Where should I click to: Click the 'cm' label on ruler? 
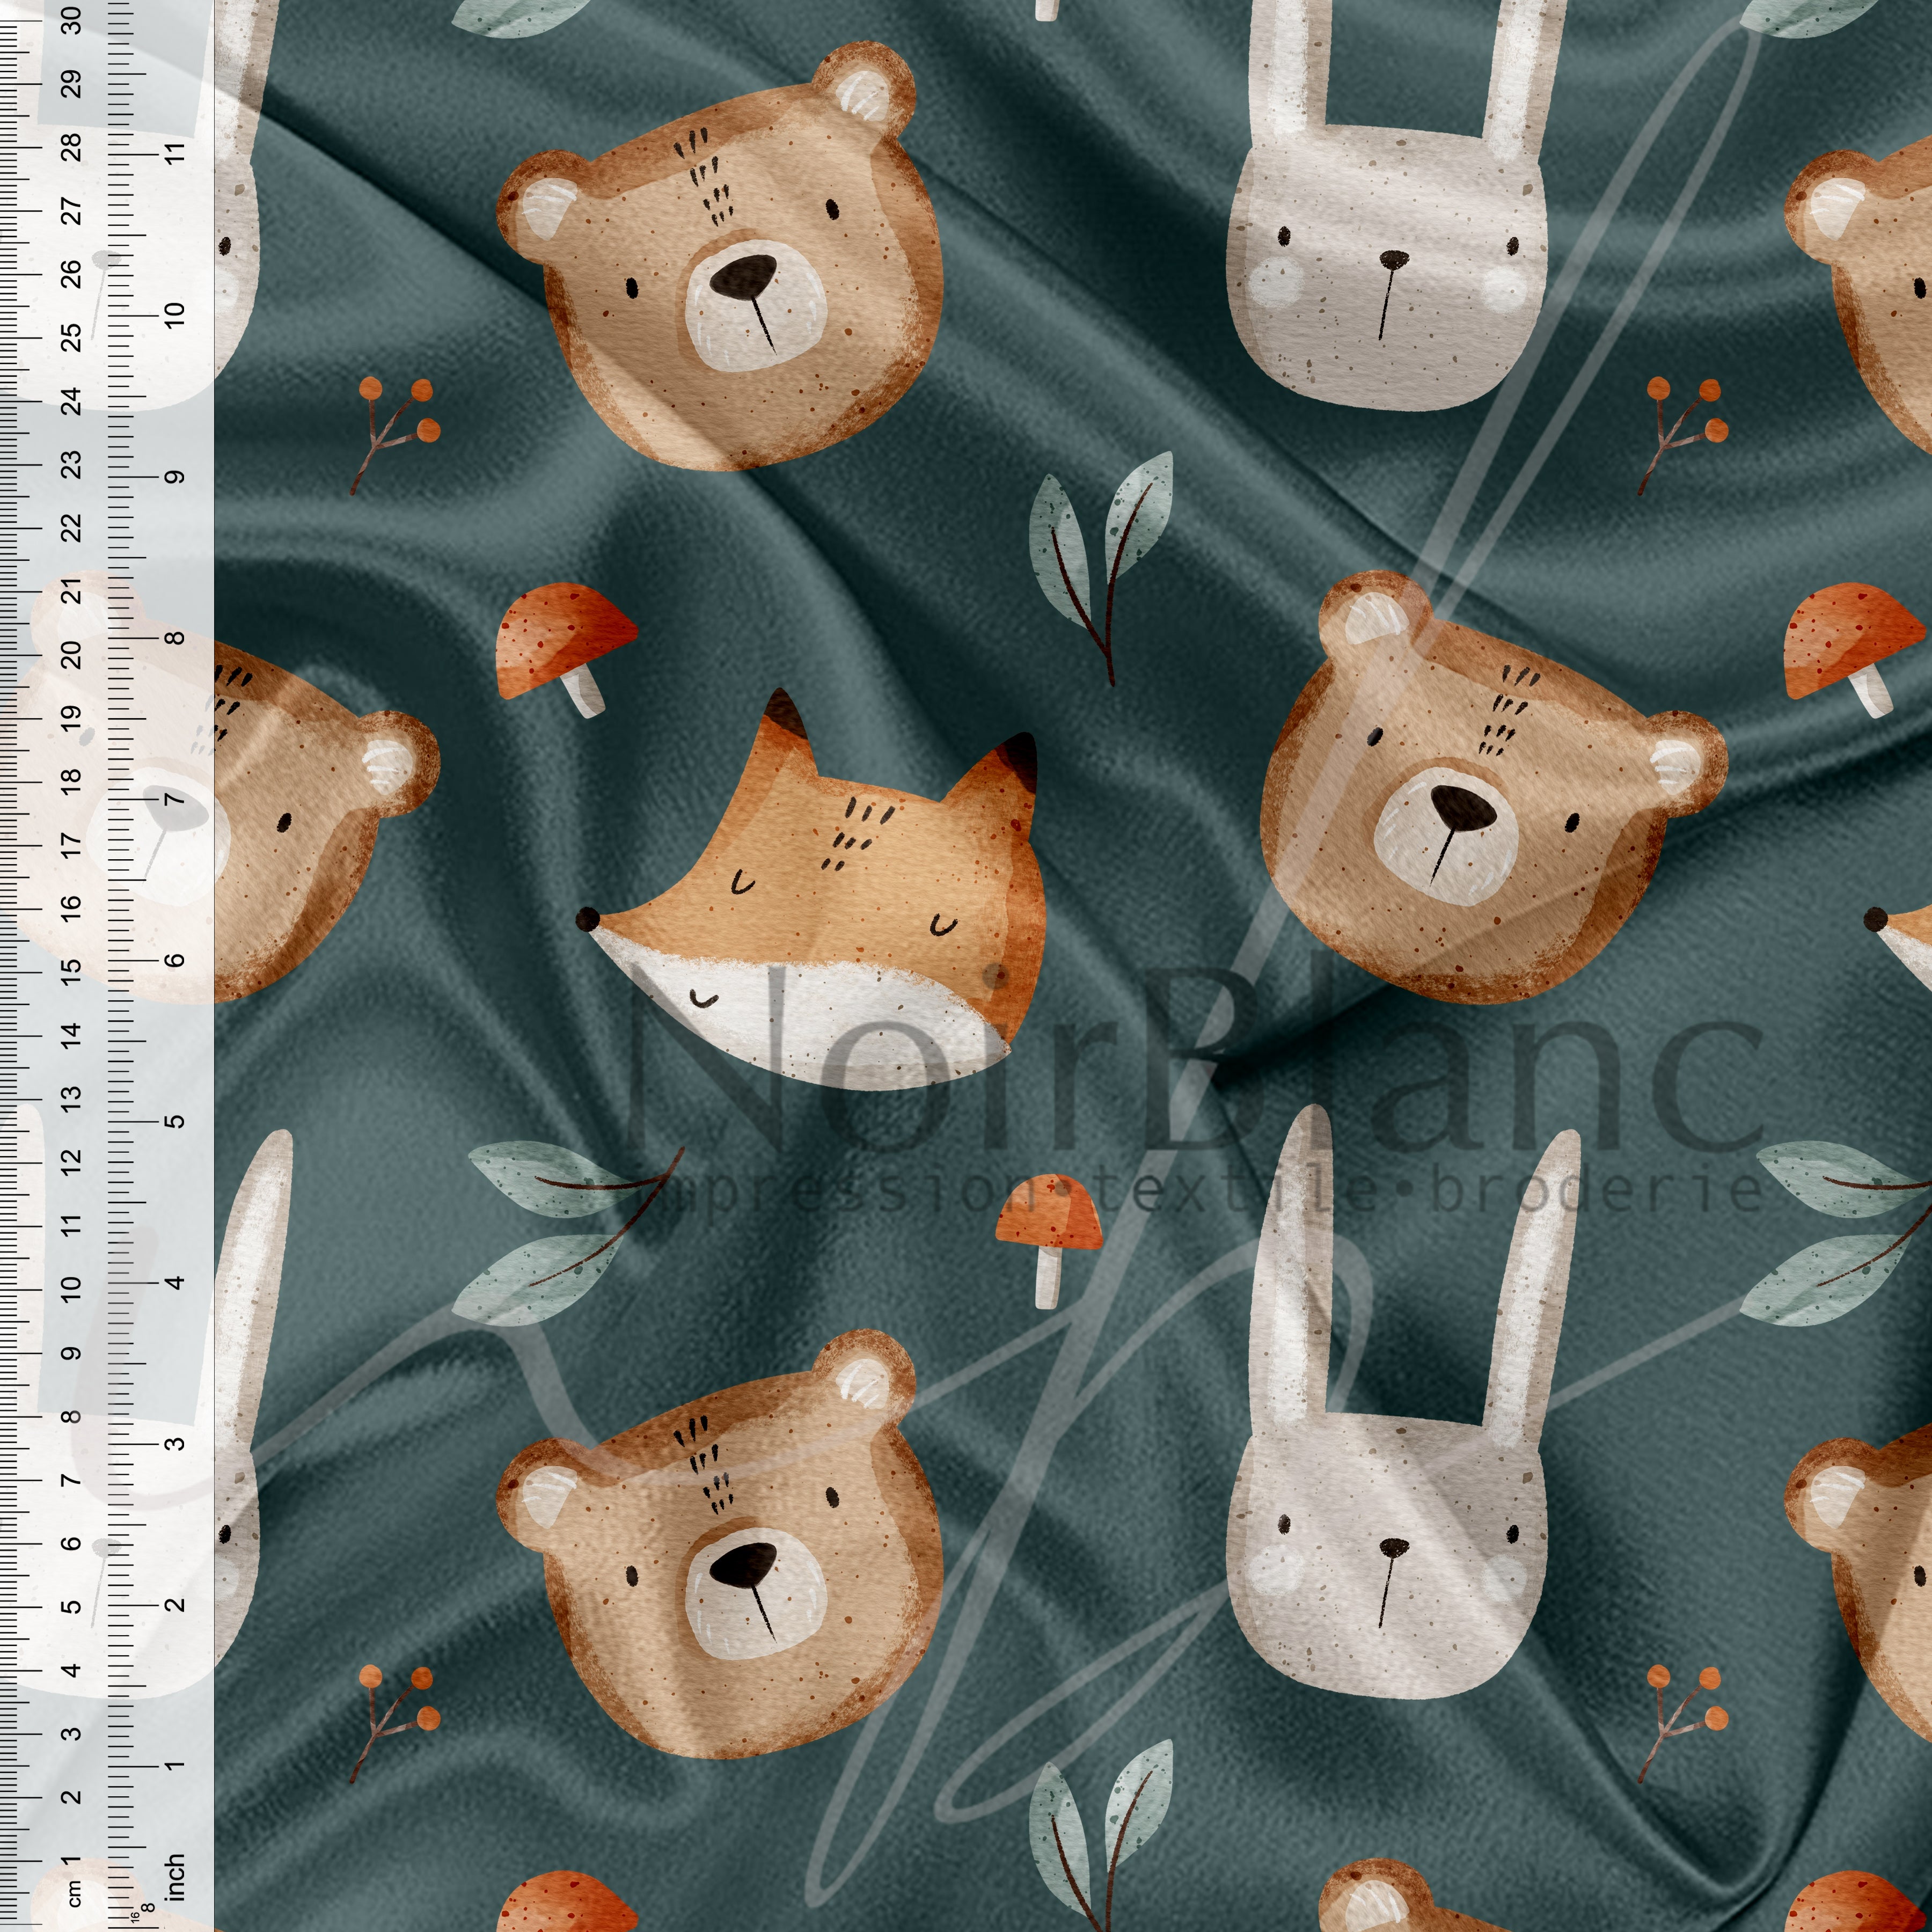[74, 1893]
